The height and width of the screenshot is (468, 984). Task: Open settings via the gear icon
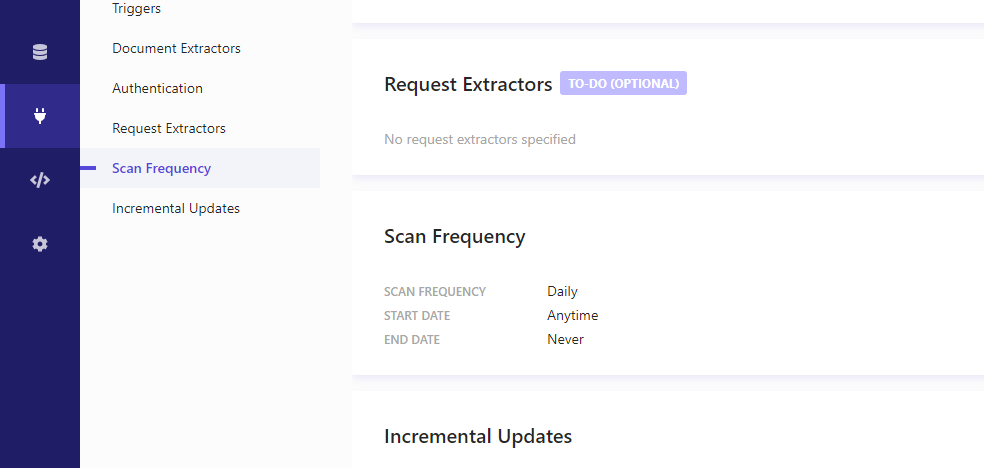coord(40,244)
